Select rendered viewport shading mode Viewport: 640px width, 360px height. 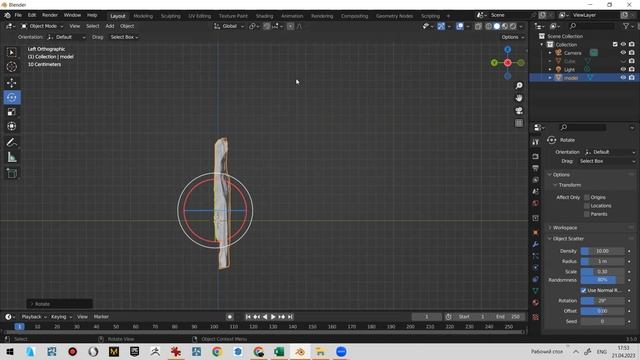(x=513, y=26)
